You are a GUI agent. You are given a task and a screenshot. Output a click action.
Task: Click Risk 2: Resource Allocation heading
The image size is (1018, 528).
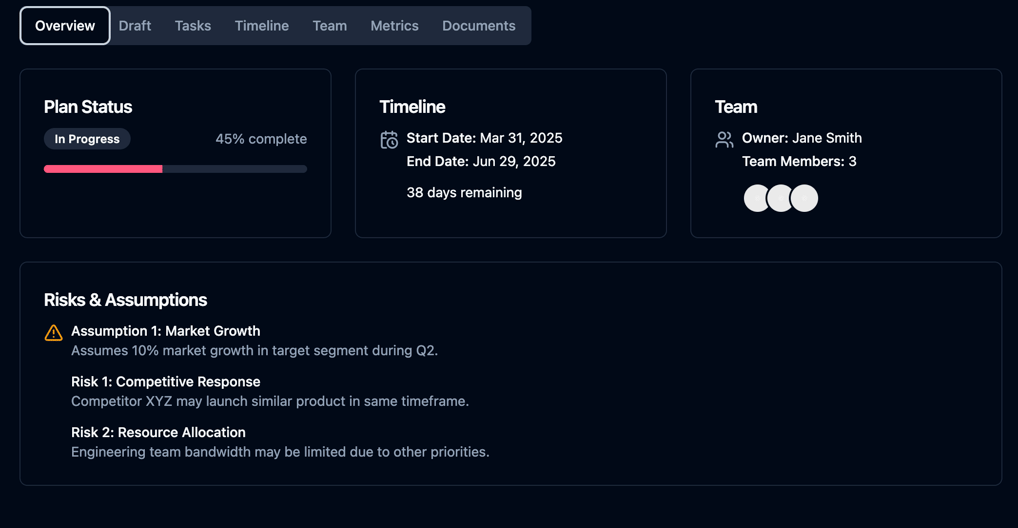coord(158,433)
